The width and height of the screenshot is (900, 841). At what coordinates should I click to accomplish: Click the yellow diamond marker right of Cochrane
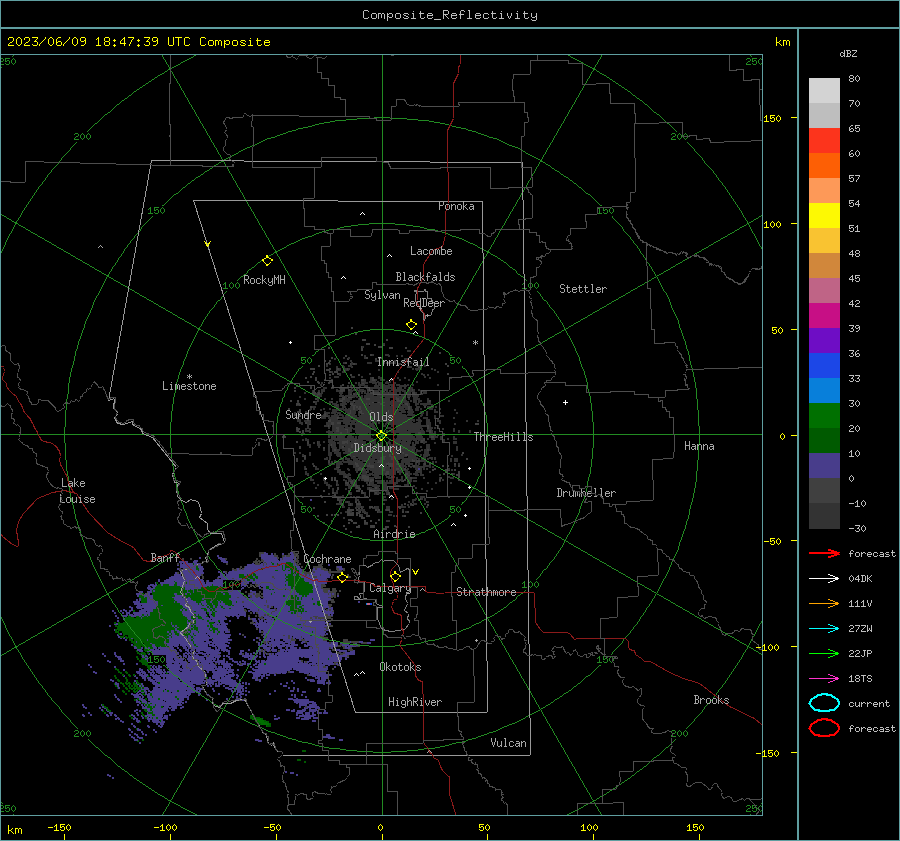point(343,577)
